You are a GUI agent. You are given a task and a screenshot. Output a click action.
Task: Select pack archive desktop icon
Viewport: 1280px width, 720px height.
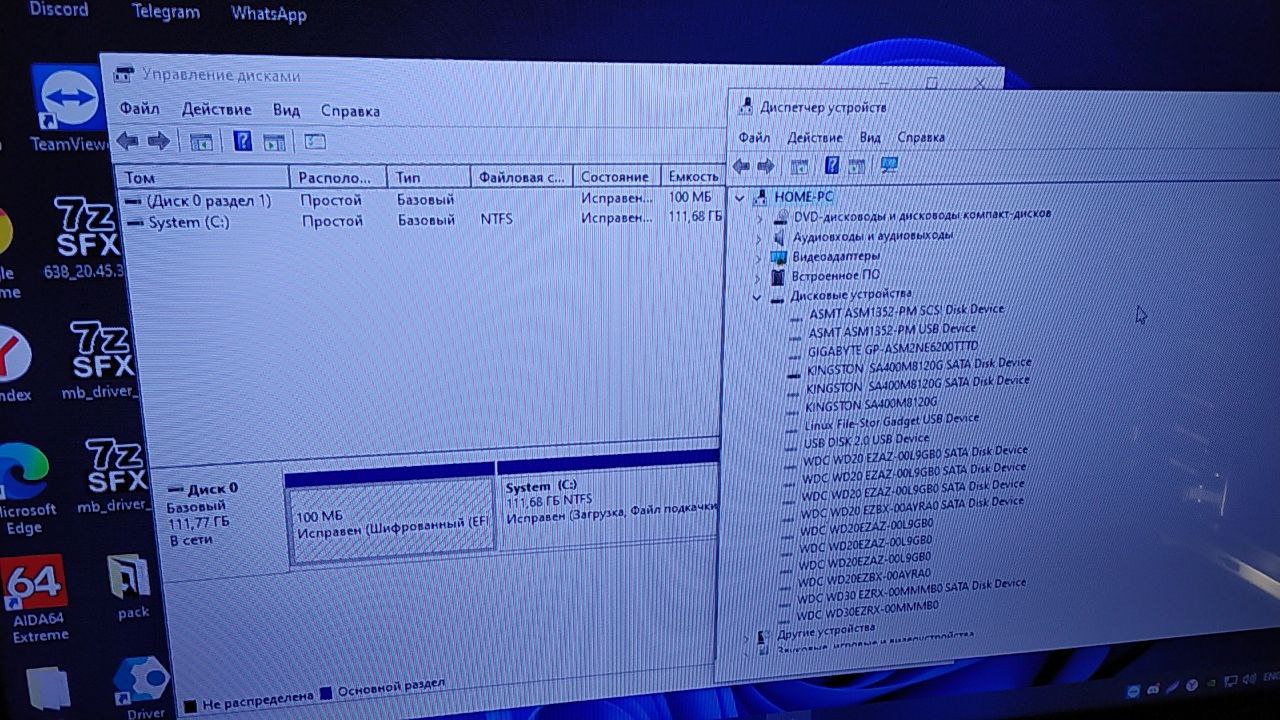[130, 587]
